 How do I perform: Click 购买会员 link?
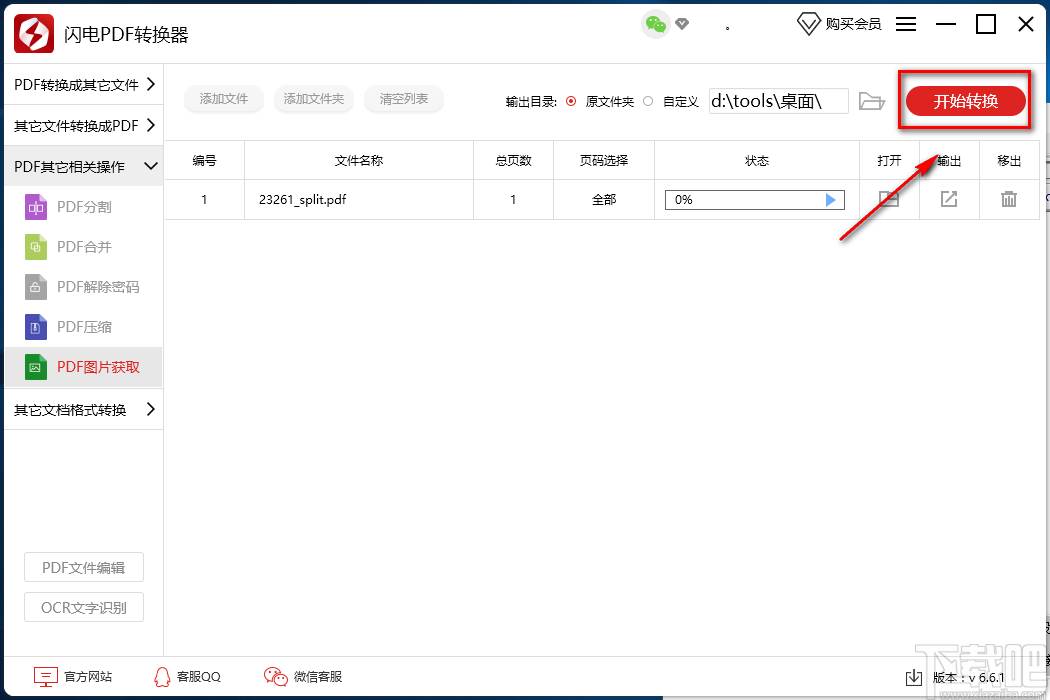(852, 24)
